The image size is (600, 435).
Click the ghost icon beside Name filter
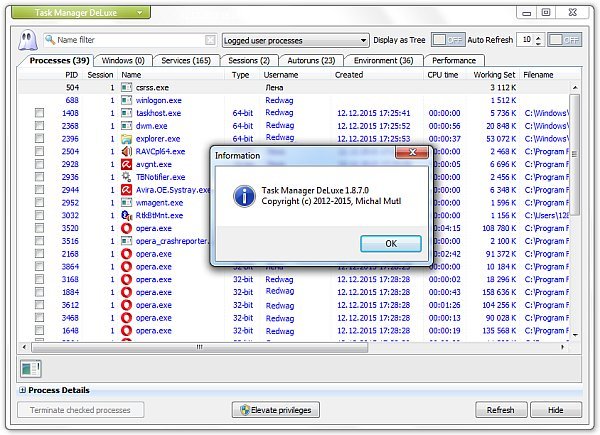28,40
